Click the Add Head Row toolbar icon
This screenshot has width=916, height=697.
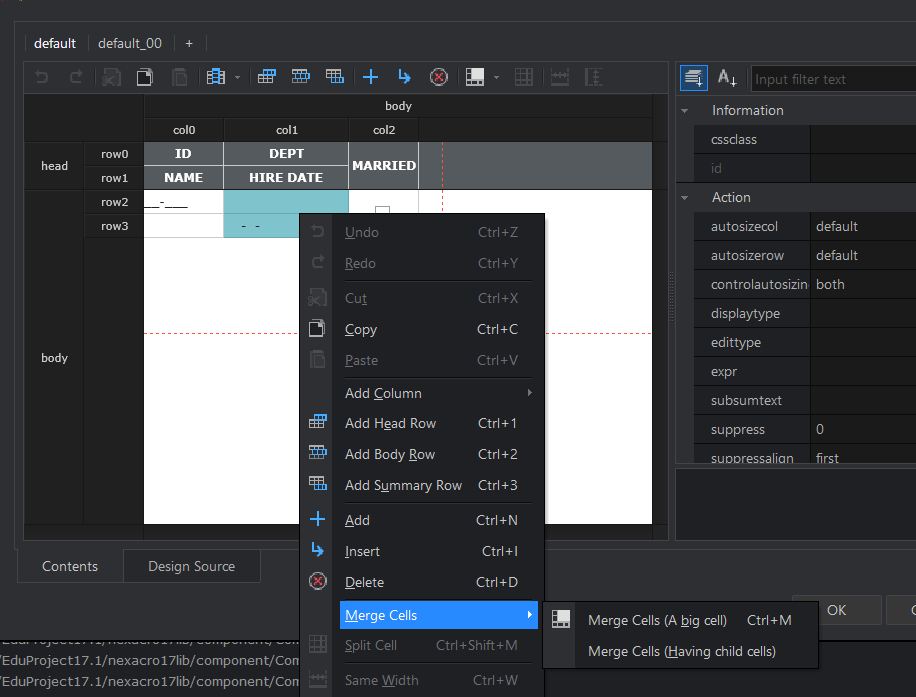(266, 77)
